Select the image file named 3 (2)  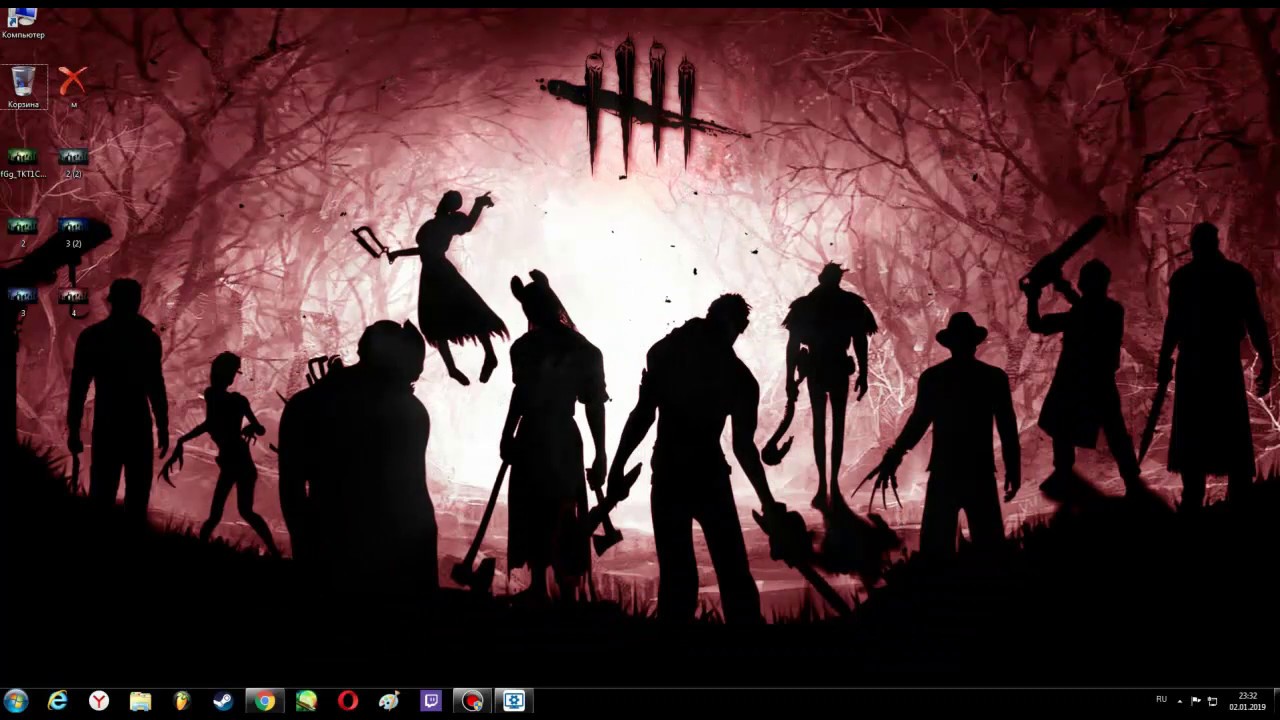pos(73,232)
